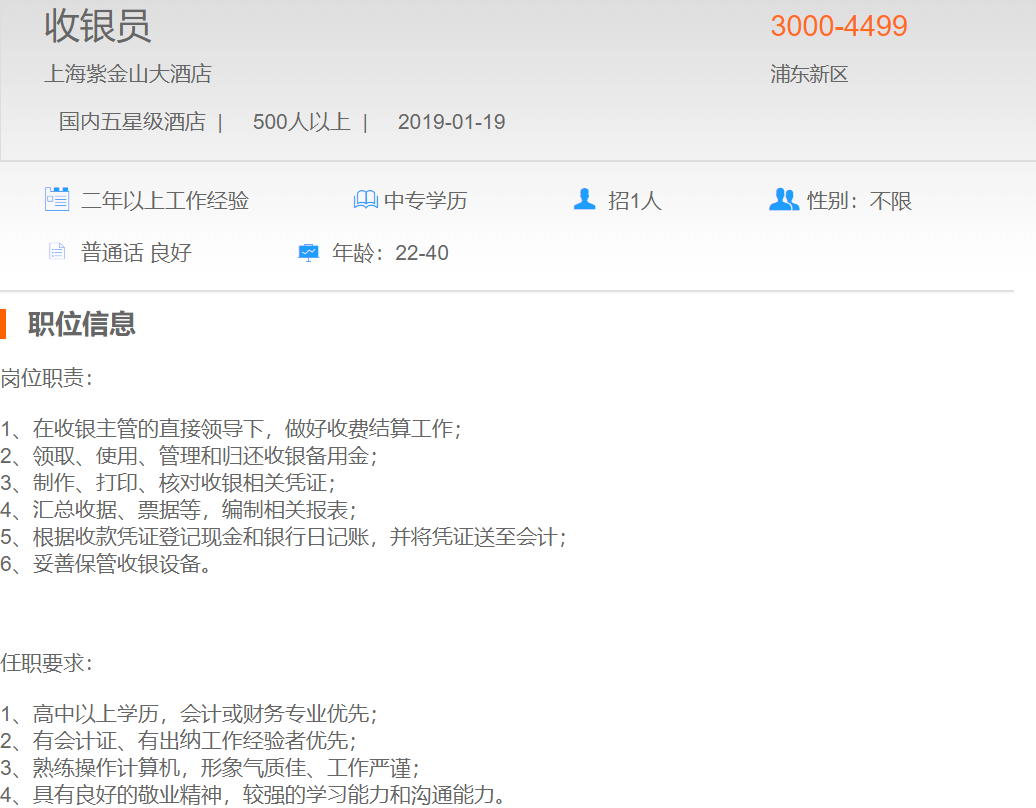This screenshot has height=808, width=1036.
Task: Click the calendar icon beside work experience
Action: [x=57, y=199]
